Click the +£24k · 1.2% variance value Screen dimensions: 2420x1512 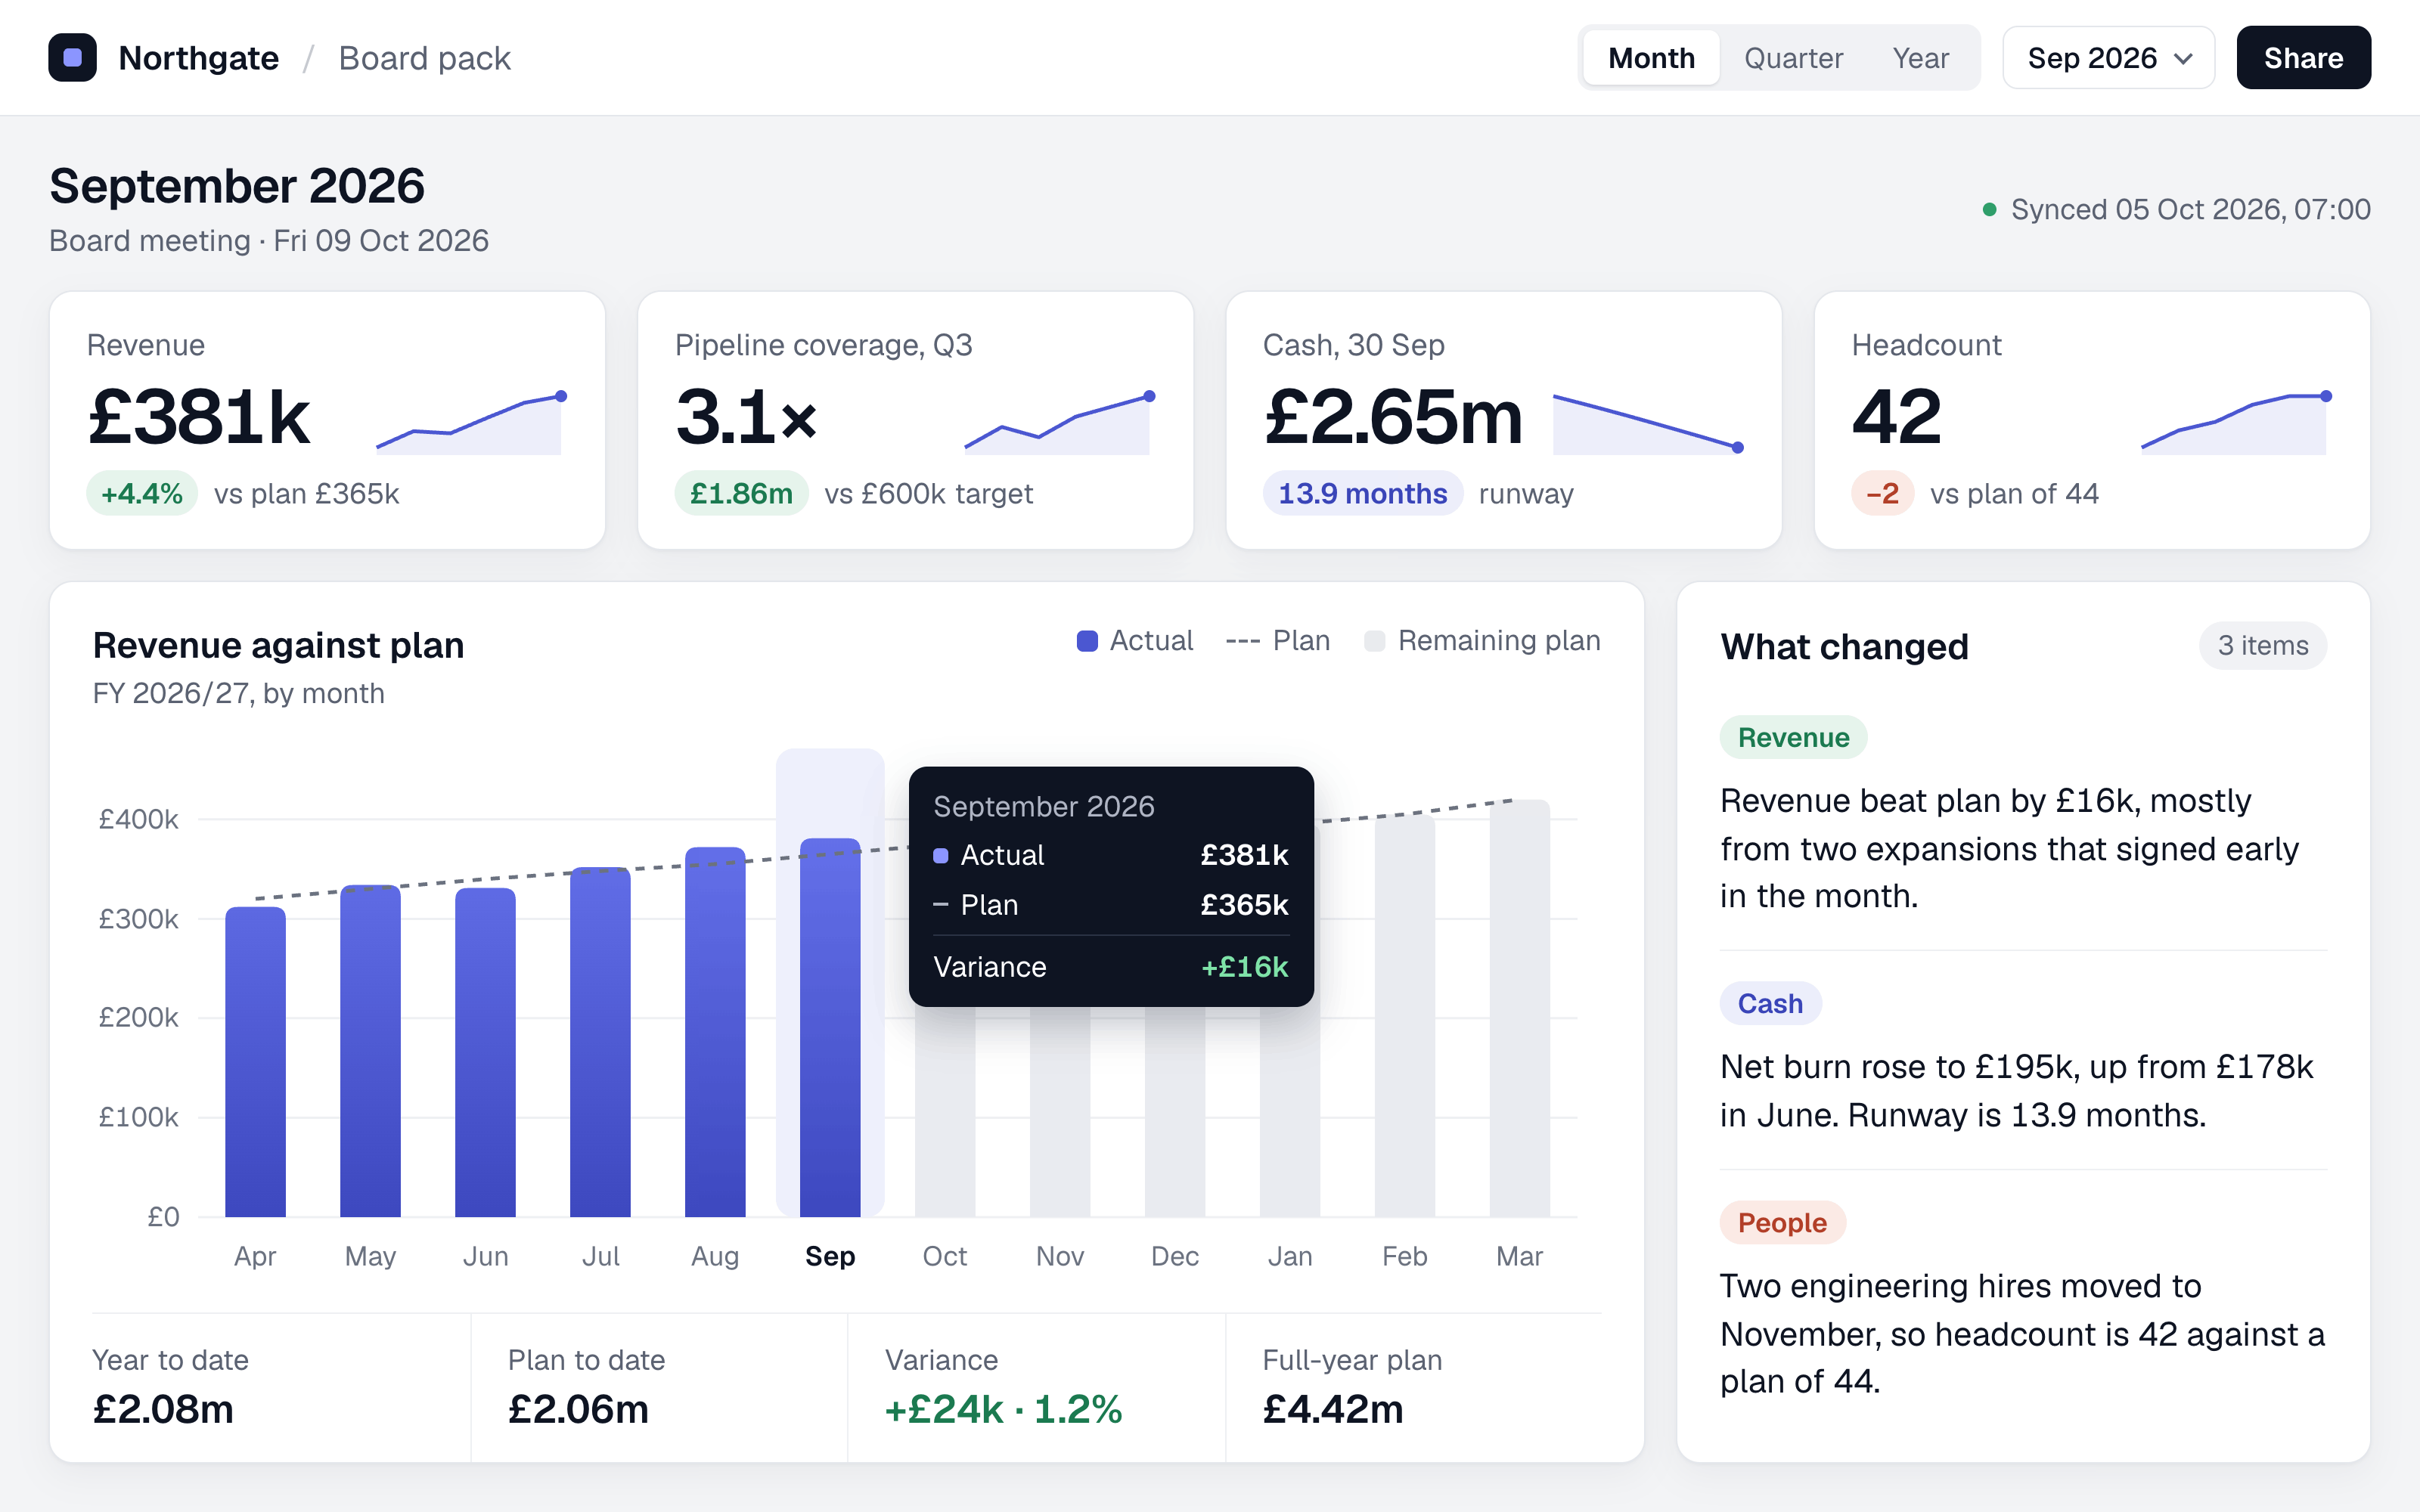[x=1003, y=1410]
